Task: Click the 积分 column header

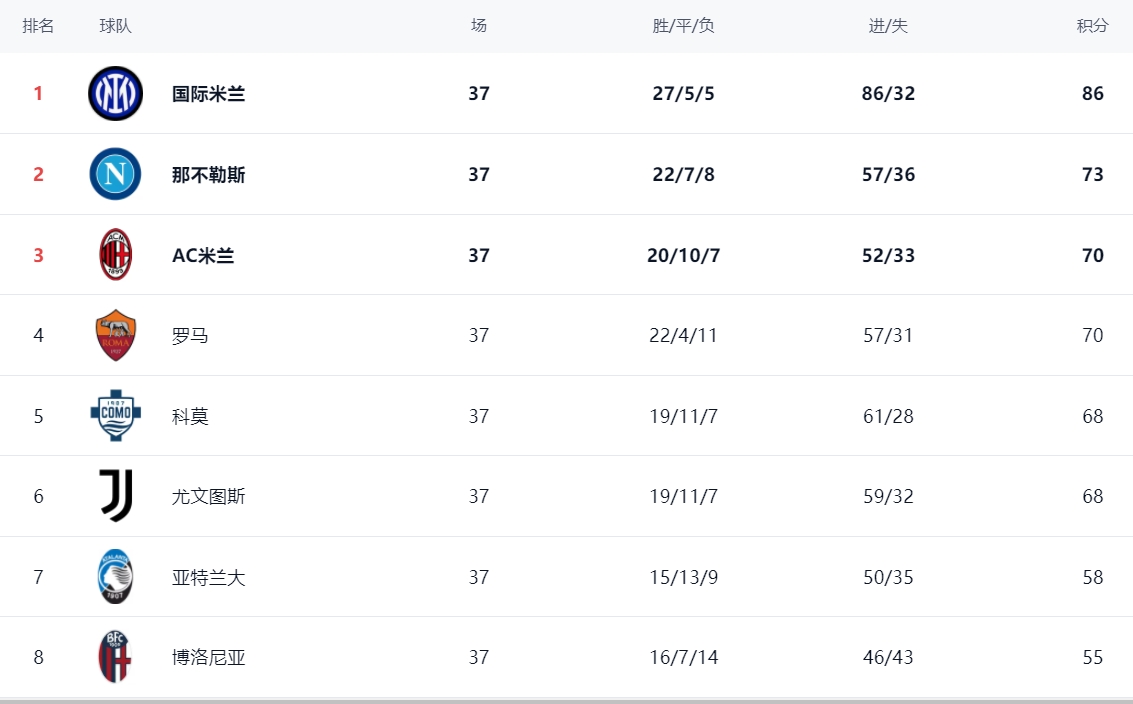Action: point(1092,26)
